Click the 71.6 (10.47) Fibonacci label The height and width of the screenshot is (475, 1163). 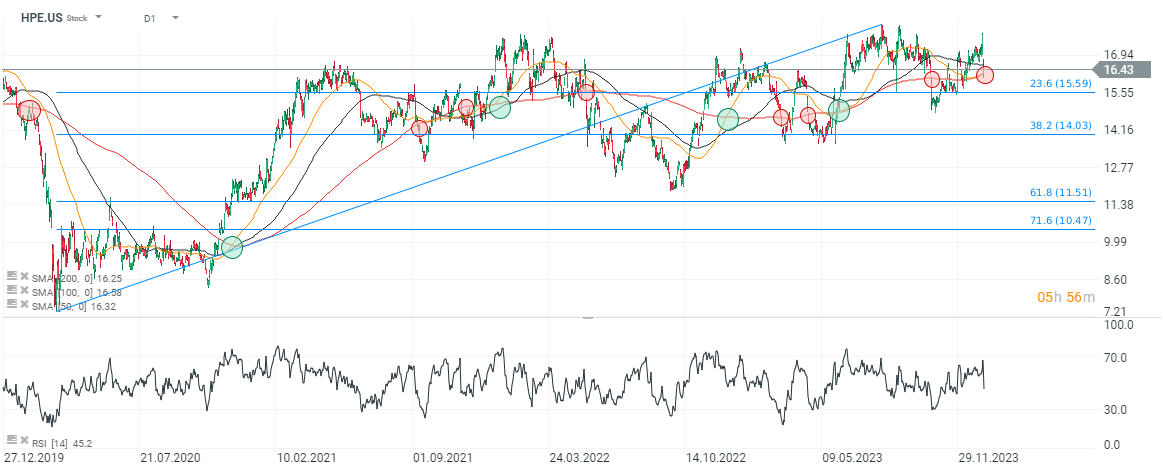1061,220
